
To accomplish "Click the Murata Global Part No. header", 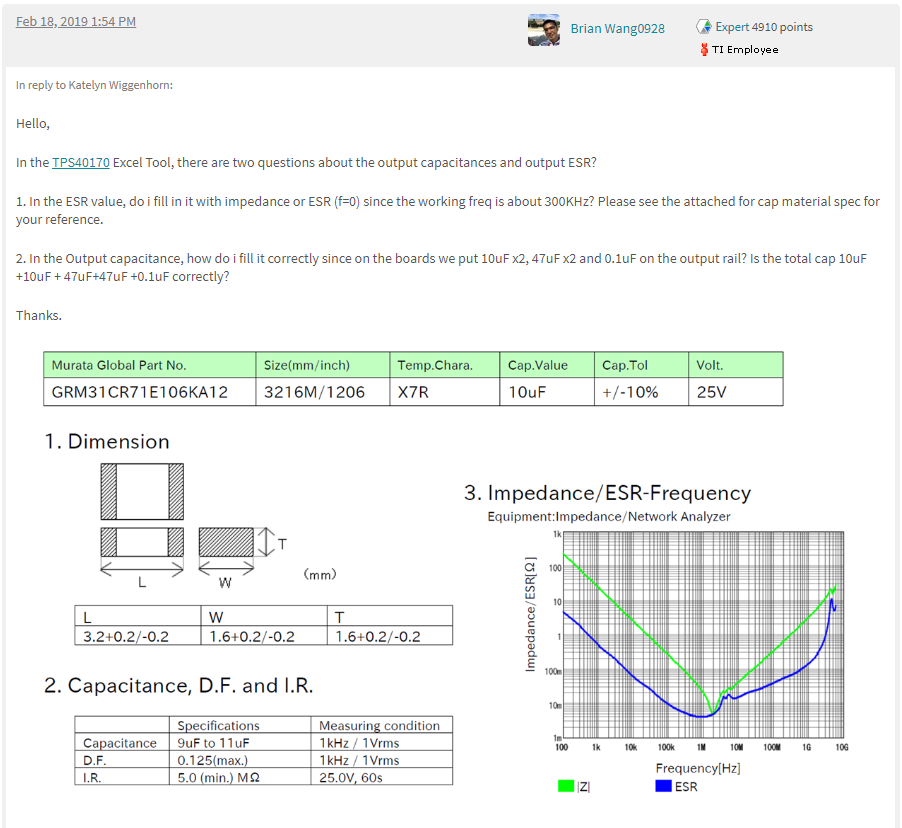I will click(150, 365).
